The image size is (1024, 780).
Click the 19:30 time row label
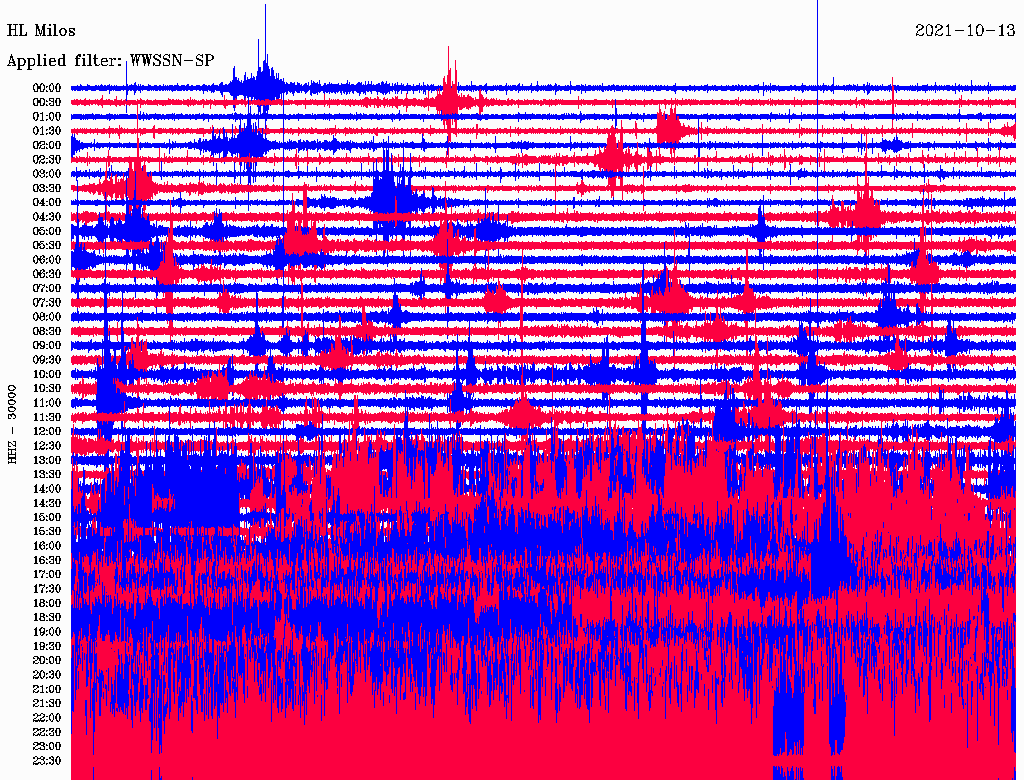tap(47, 646)
